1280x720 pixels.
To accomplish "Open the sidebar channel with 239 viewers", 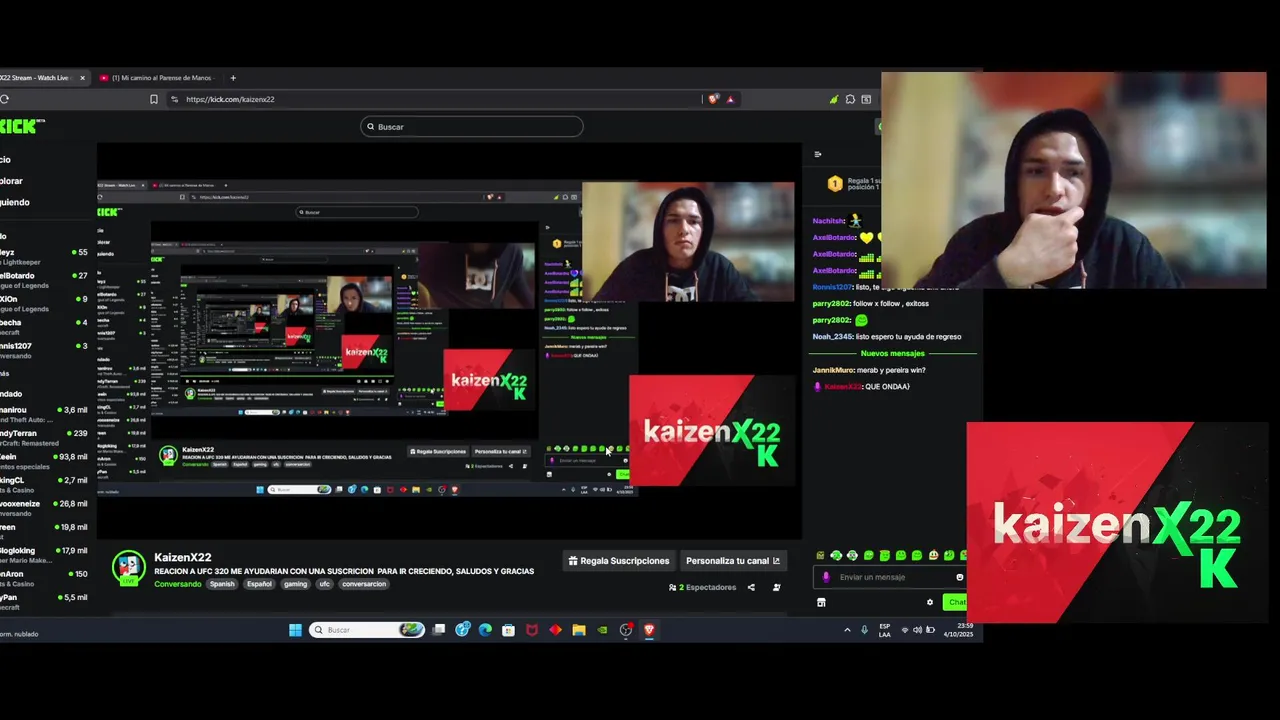I will point(44,438).
